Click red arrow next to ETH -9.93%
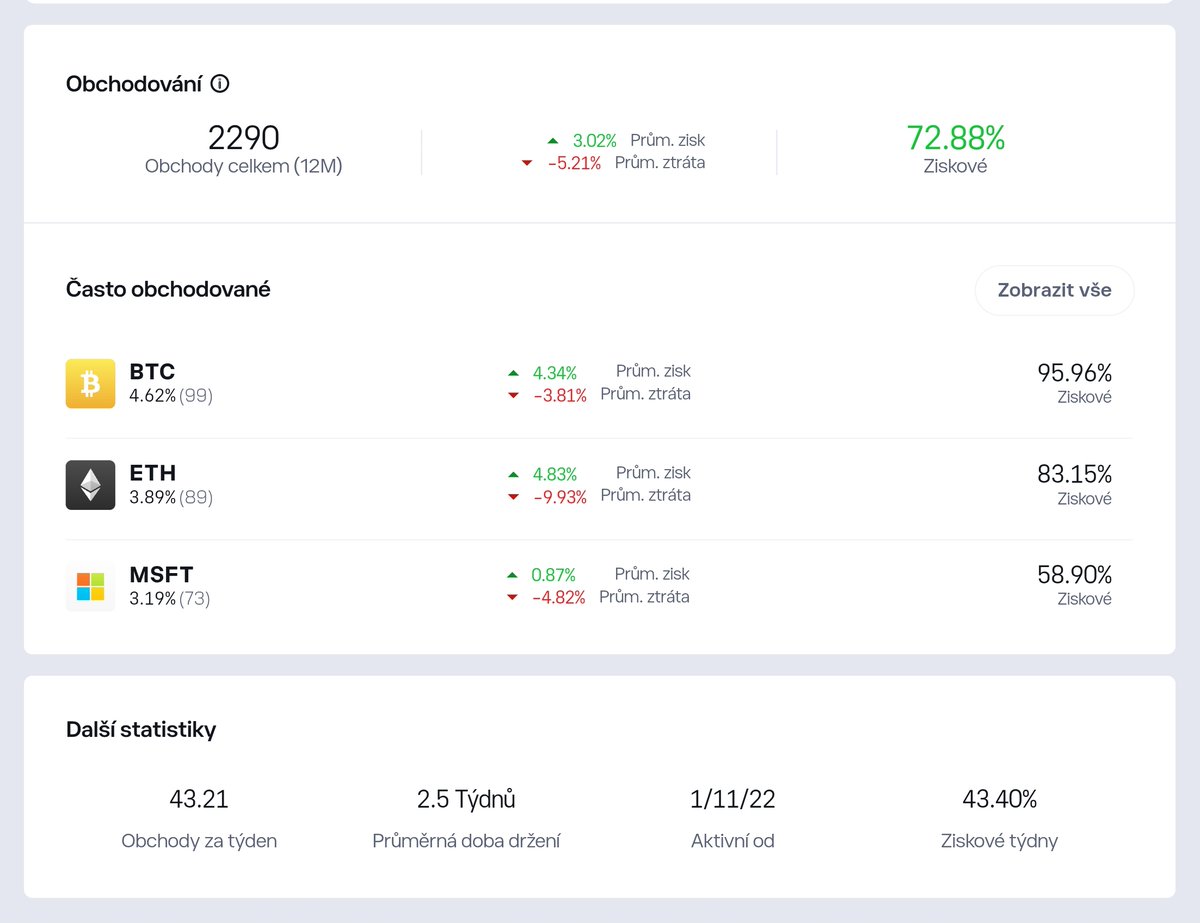 pyautogui.click(x=513, y=497)
